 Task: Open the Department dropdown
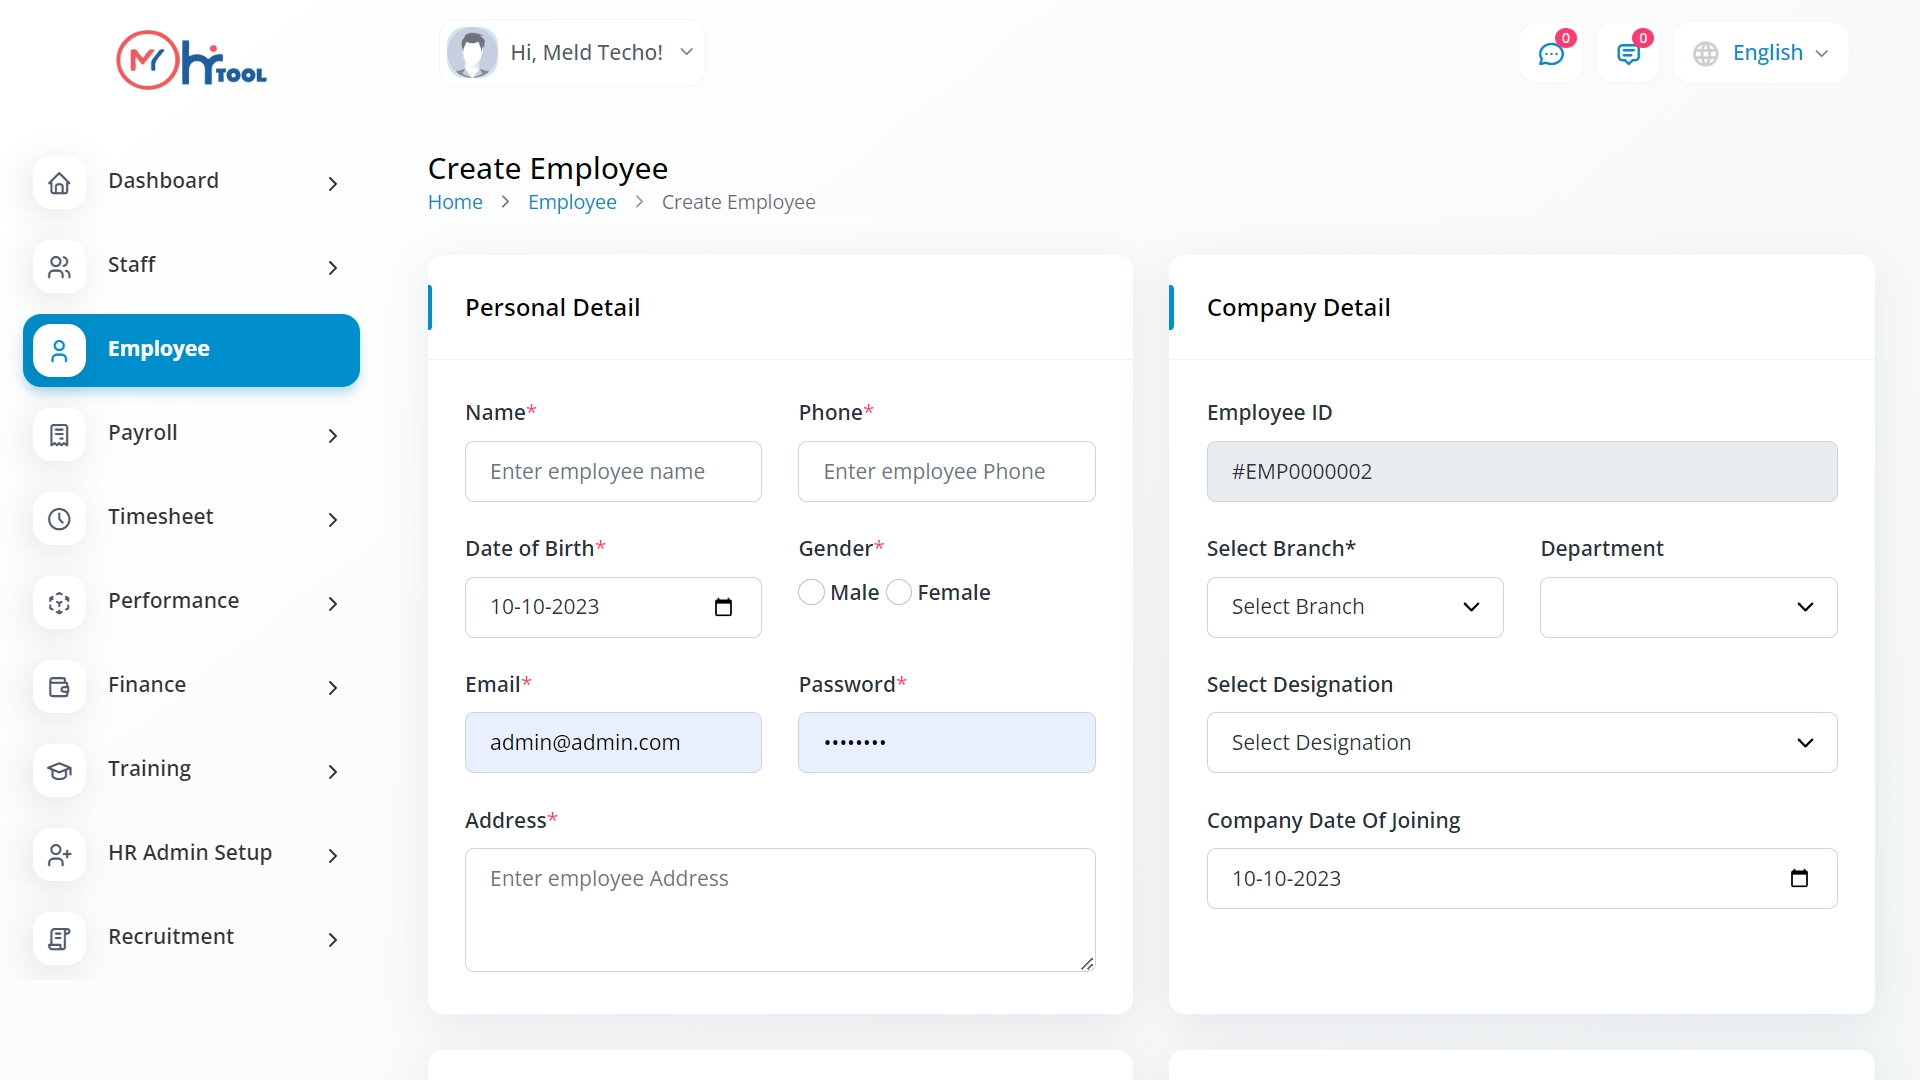tap(1688, 607)
